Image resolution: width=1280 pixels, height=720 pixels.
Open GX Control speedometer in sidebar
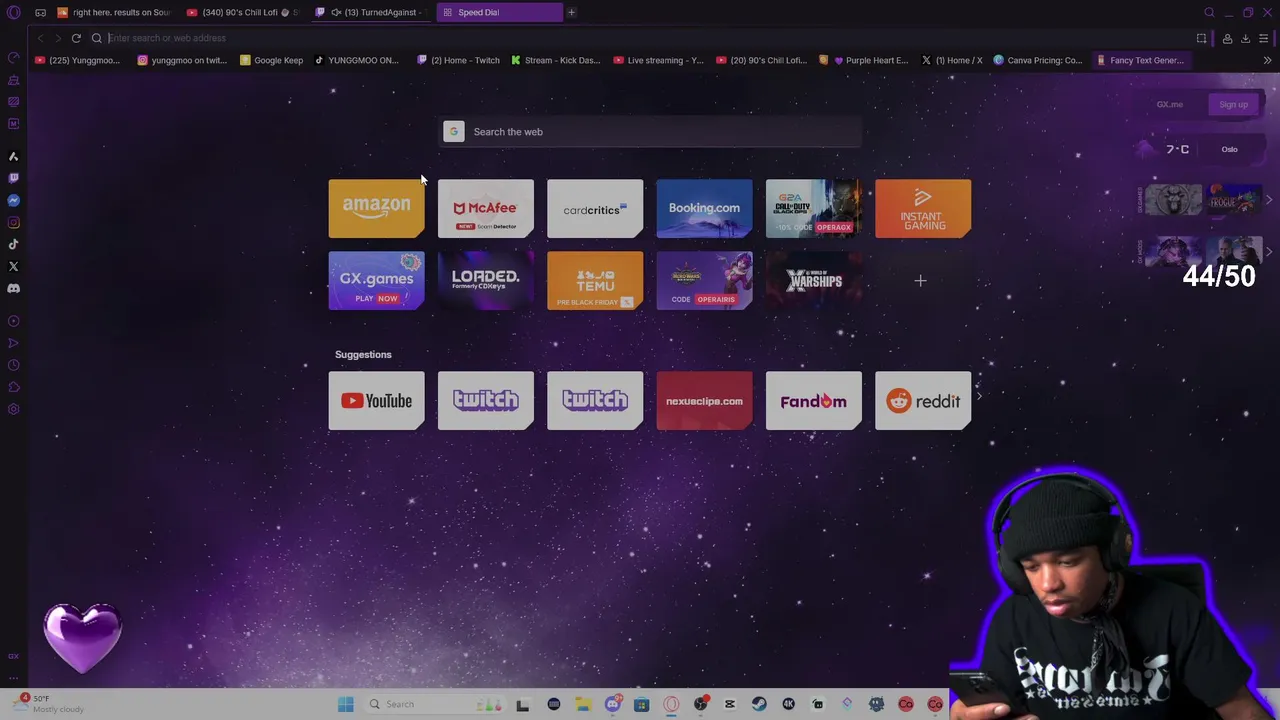click(x=14, y=58)
